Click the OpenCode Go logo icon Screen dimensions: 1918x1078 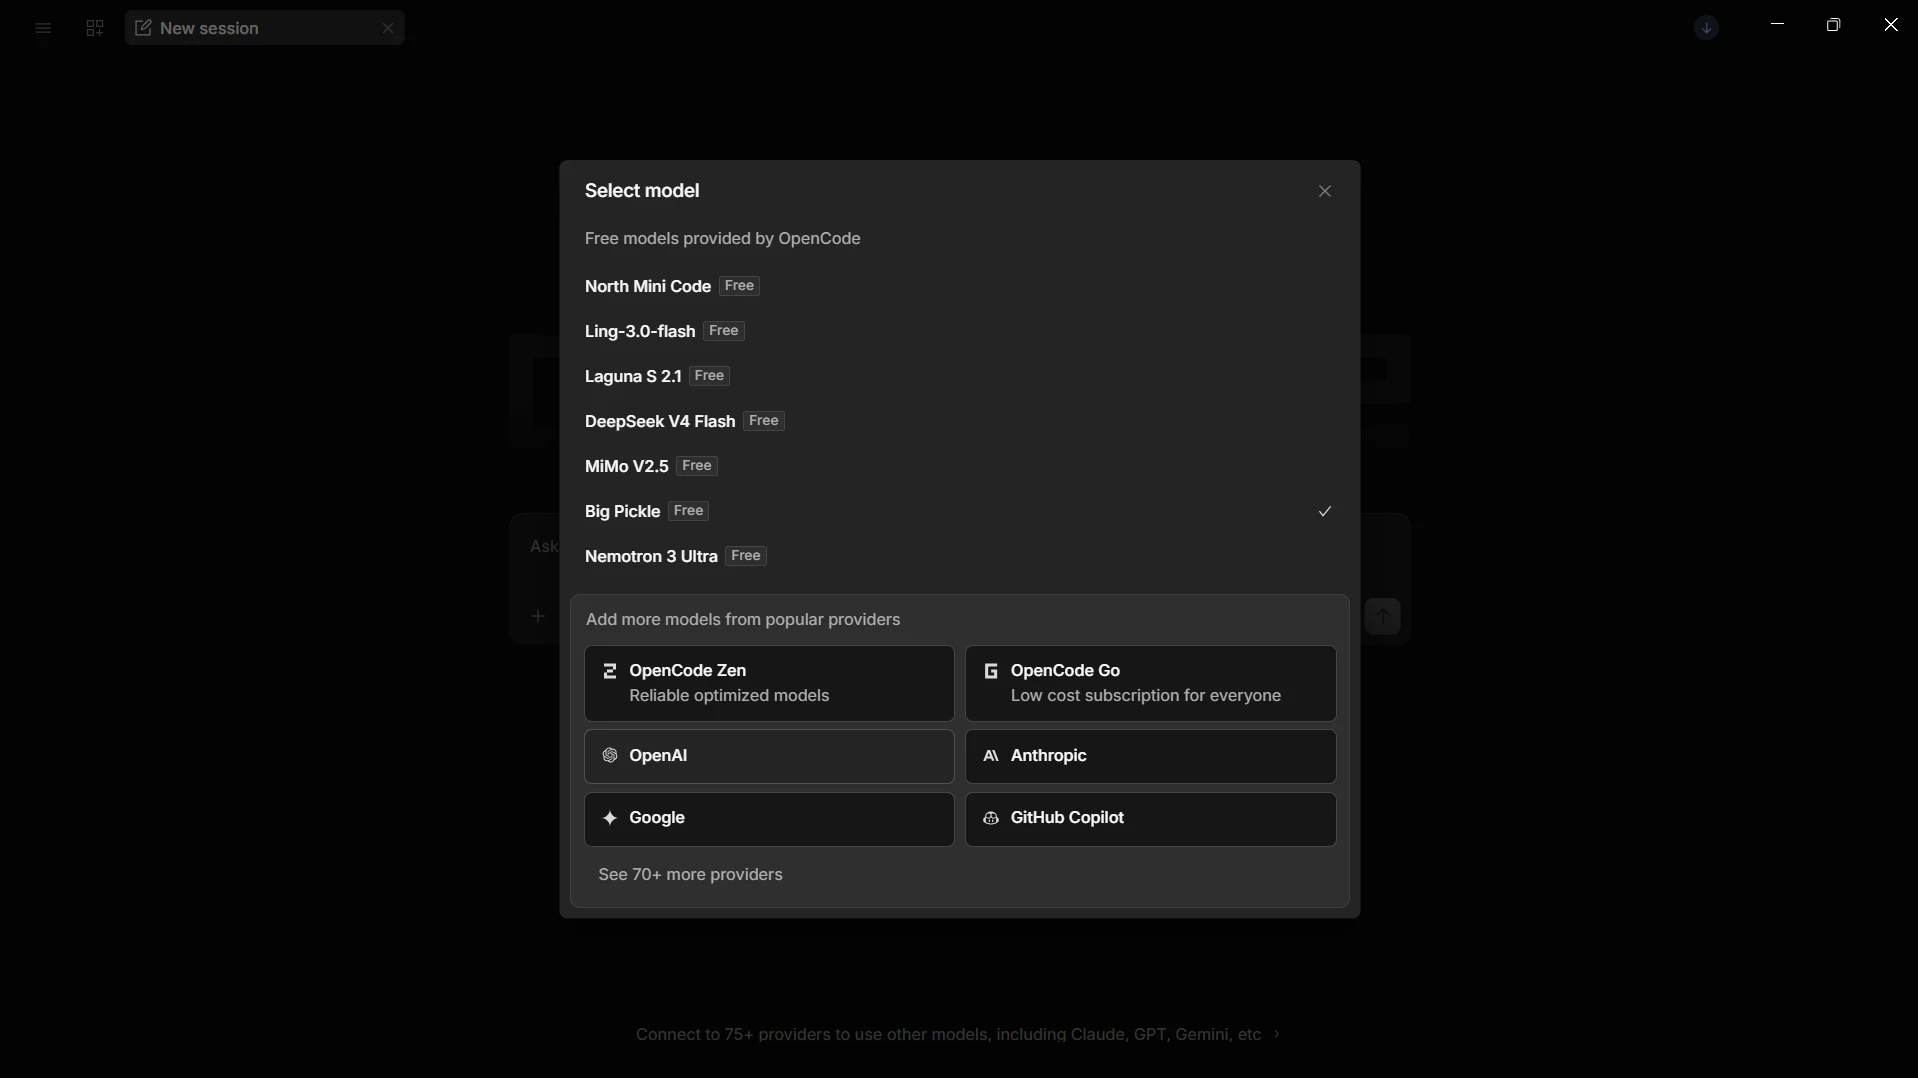point(991,671)
